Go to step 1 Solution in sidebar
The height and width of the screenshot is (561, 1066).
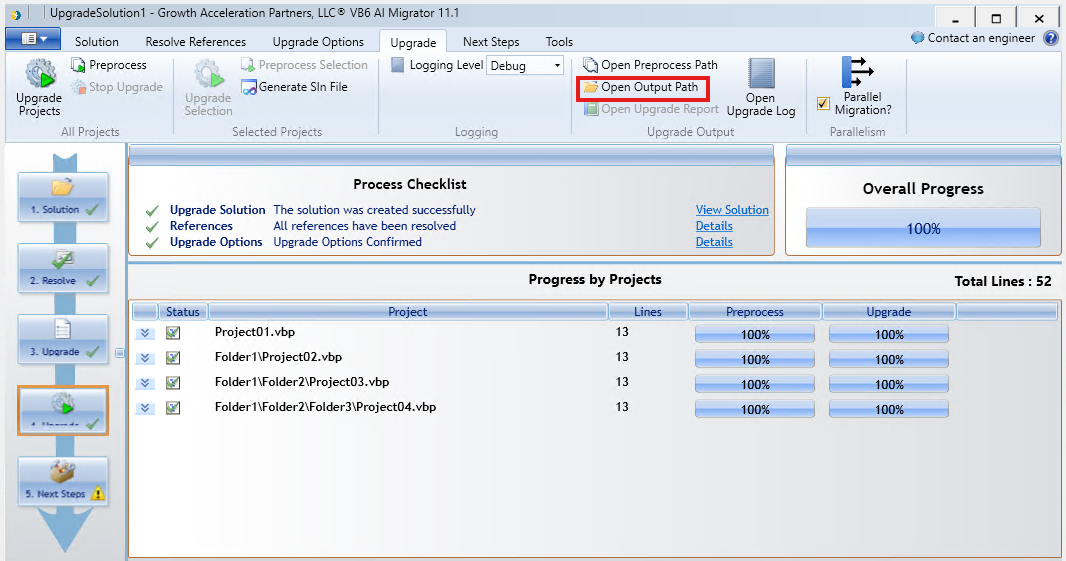[63, 196]
